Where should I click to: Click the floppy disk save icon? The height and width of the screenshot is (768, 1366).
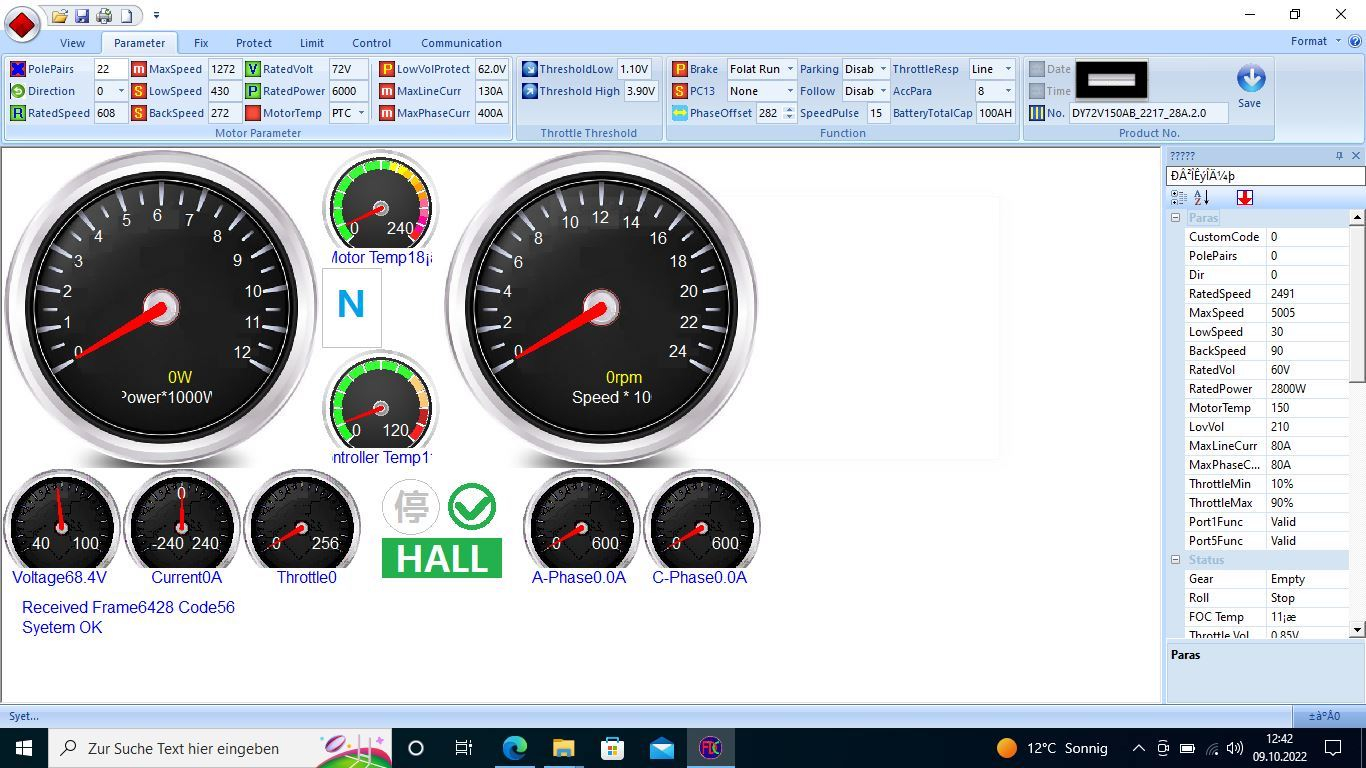point(82,16)
